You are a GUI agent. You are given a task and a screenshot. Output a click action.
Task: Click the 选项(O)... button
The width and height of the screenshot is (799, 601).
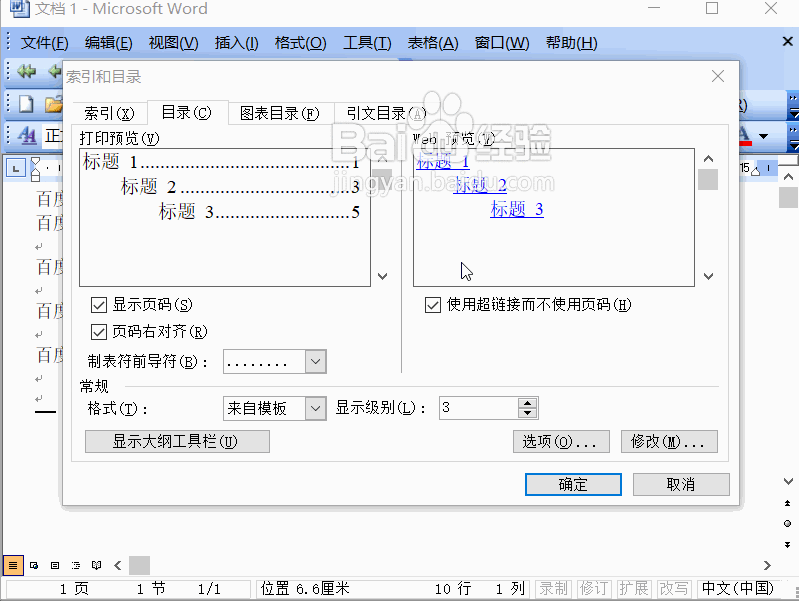(561, 441)
